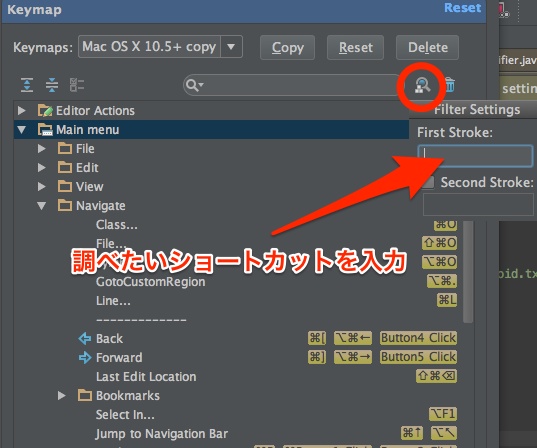537x448 pixels.
Task: Collapse the Main menu node
Action: tap(22, 130)
